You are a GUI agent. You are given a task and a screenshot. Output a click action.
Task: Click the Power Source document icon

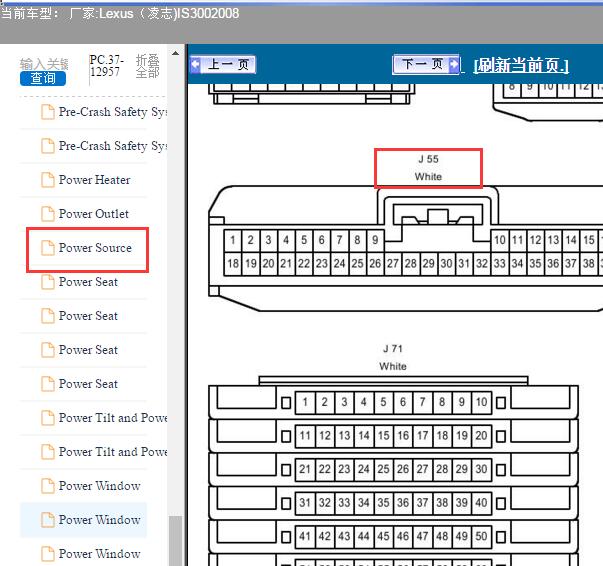[48, 248]
